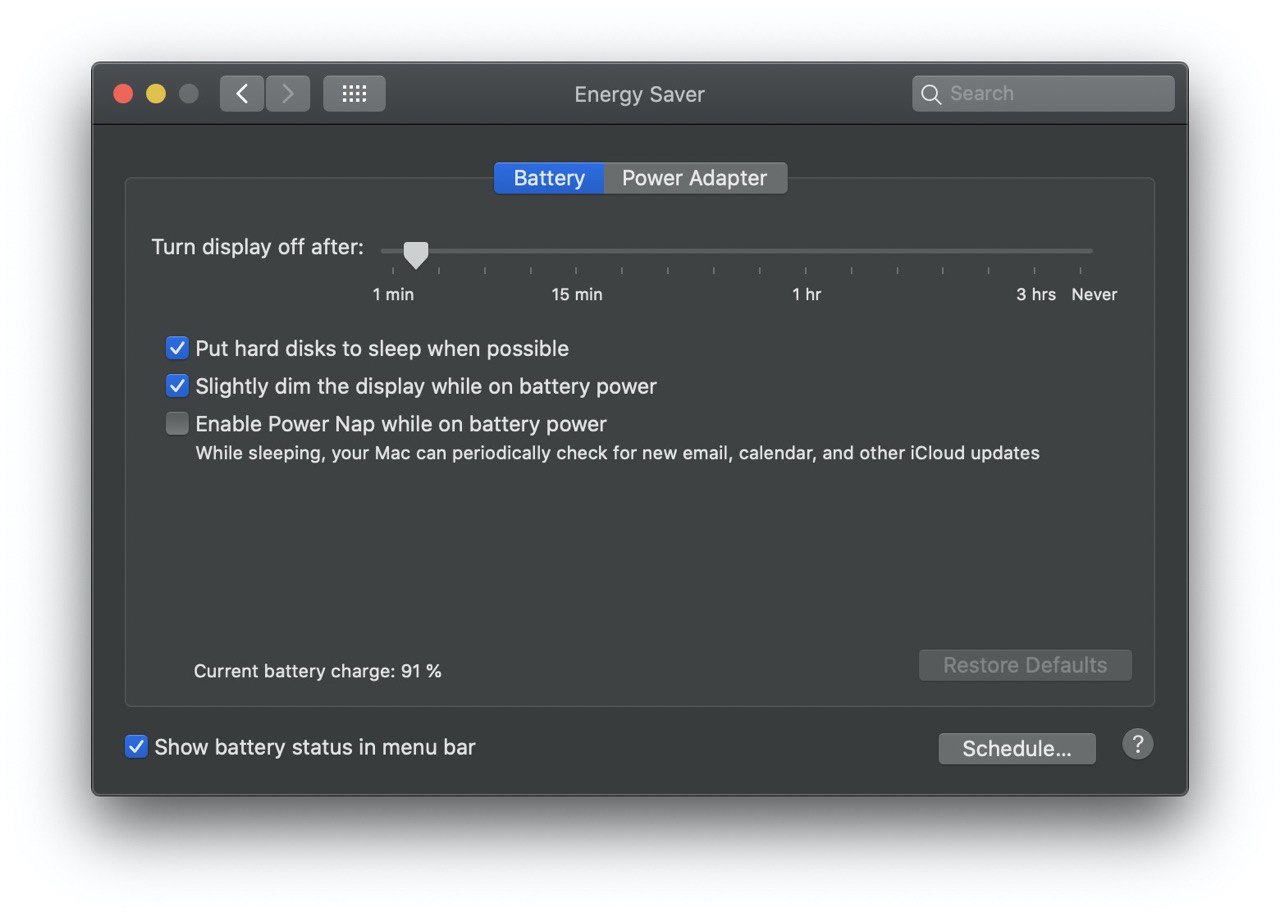The width and height of the screenshot is (1280, 917).
Task: Click the Power Nap description text
Action: (617, 453)
